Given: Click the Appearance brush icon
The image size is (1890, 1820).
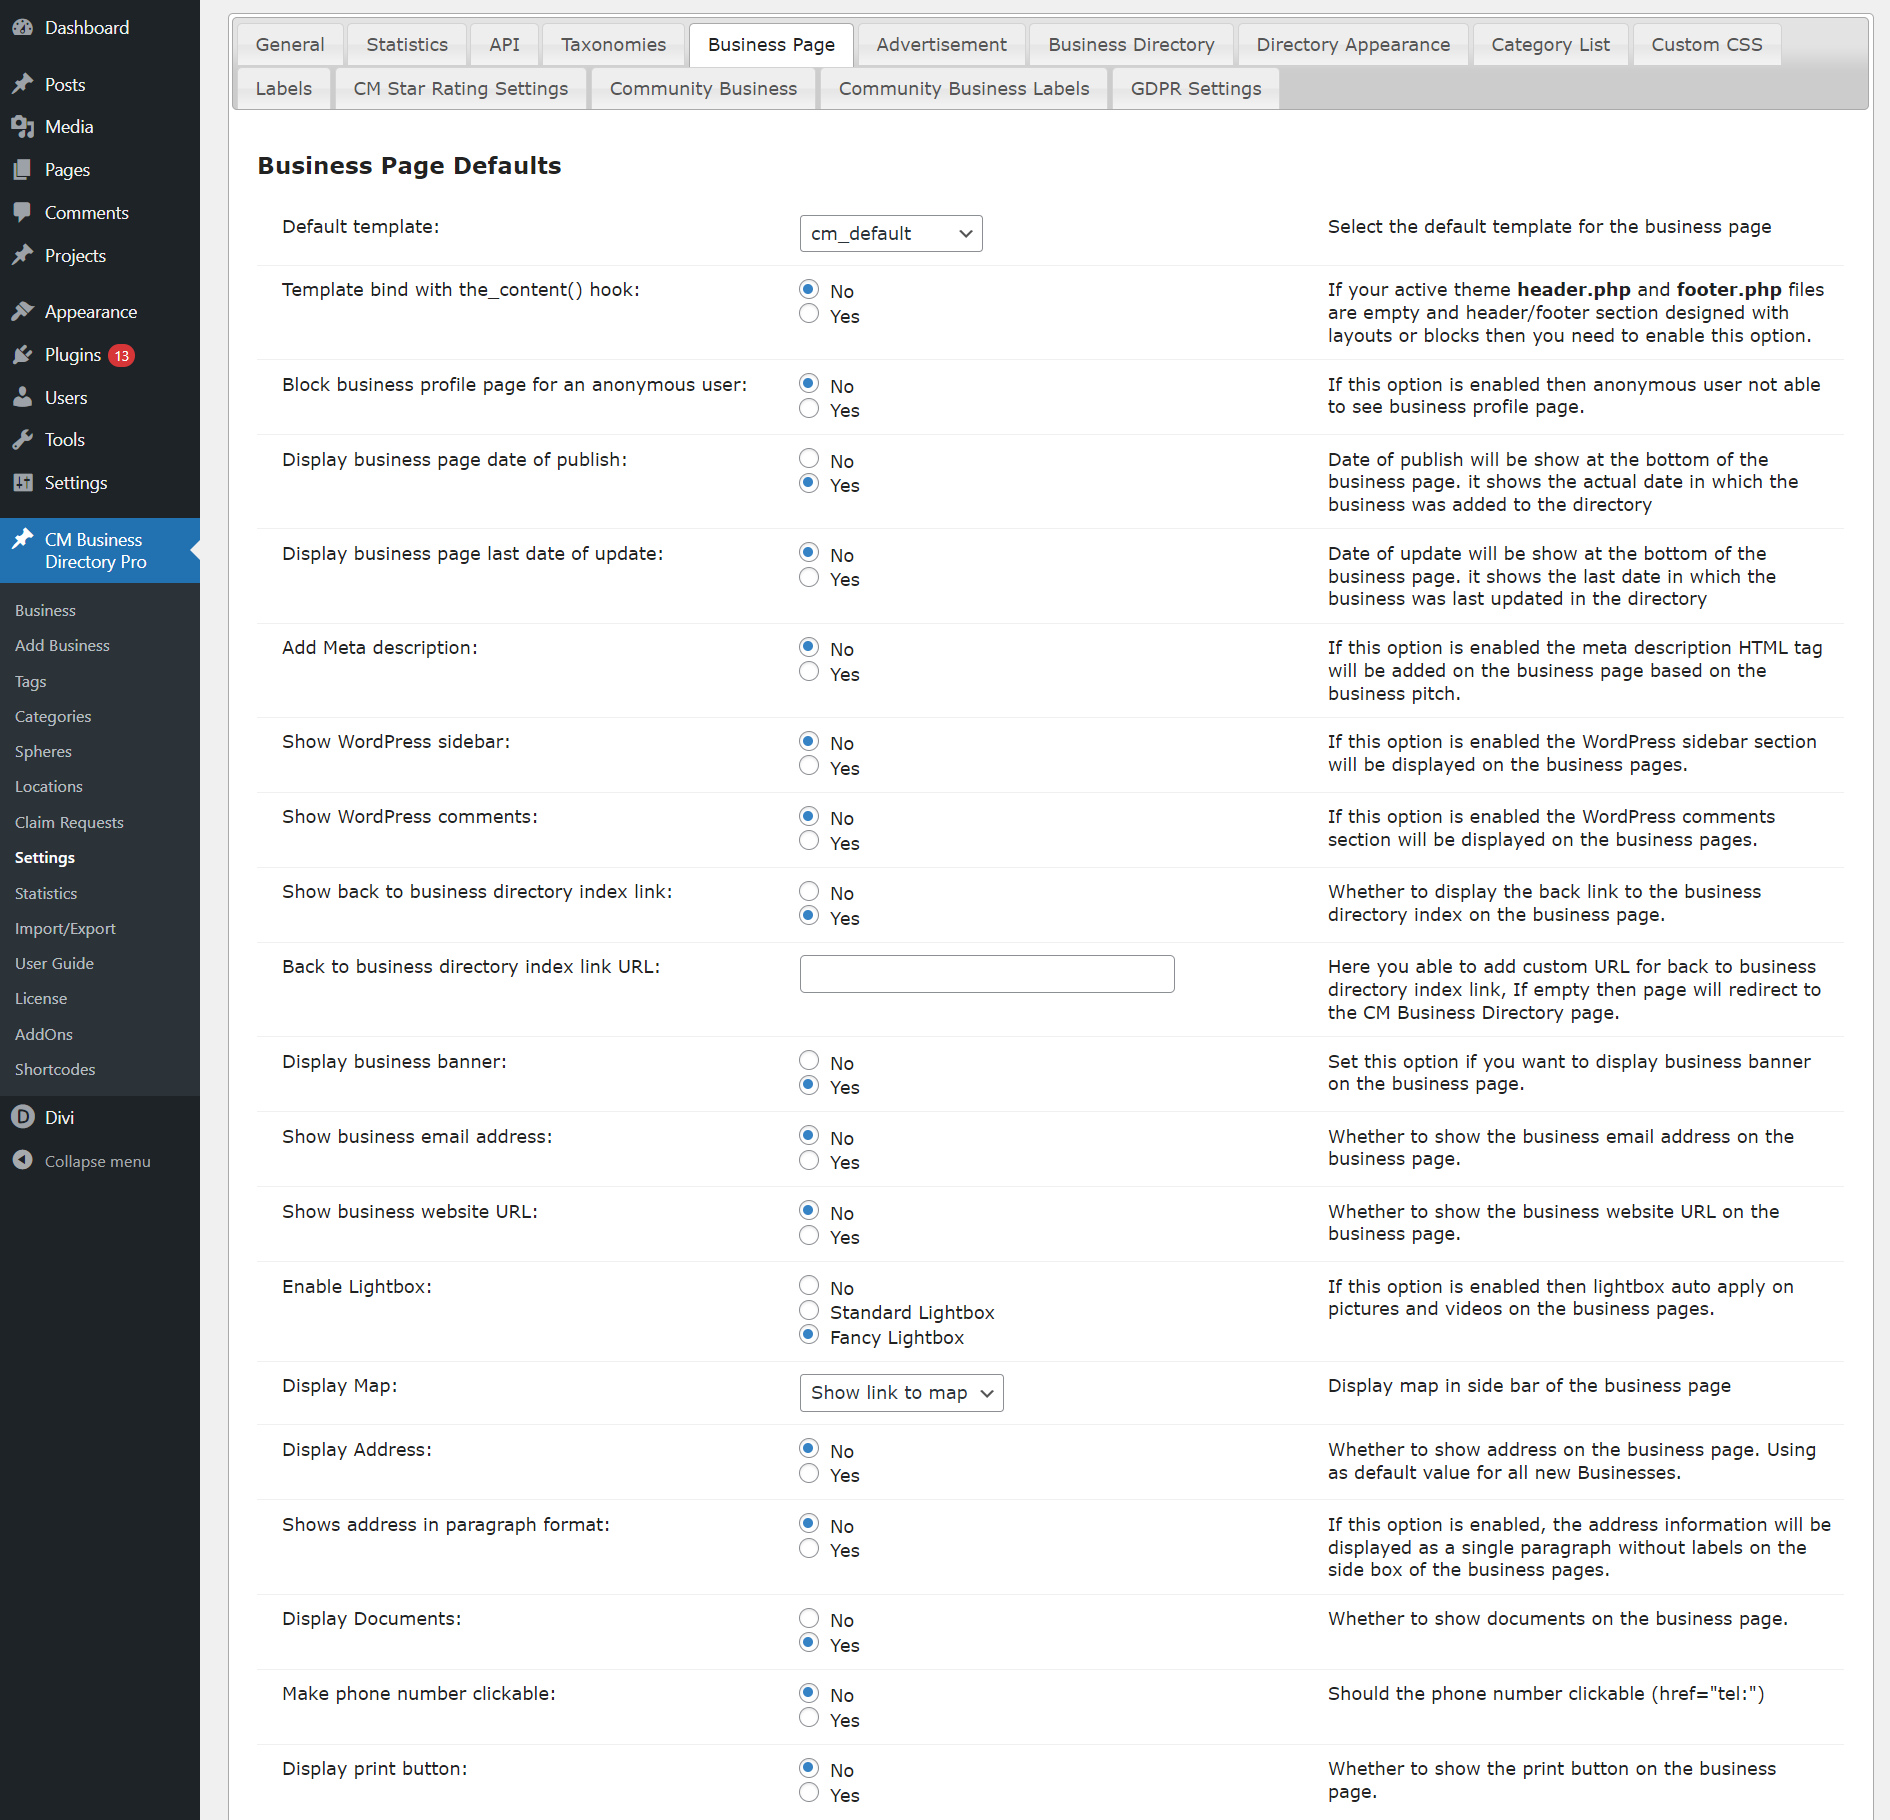Looking at the screenshot, I should tap(23, 311).
